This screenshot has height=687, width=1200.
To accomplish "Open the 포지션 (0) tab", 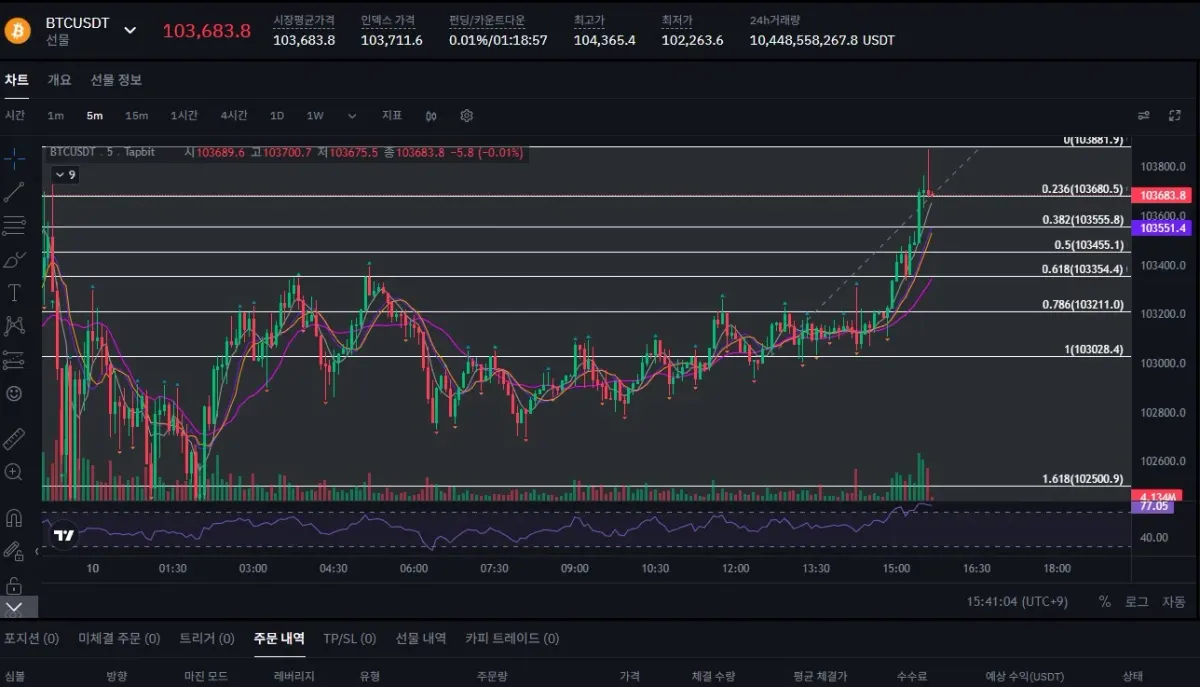I will click(x=31, y=638).
